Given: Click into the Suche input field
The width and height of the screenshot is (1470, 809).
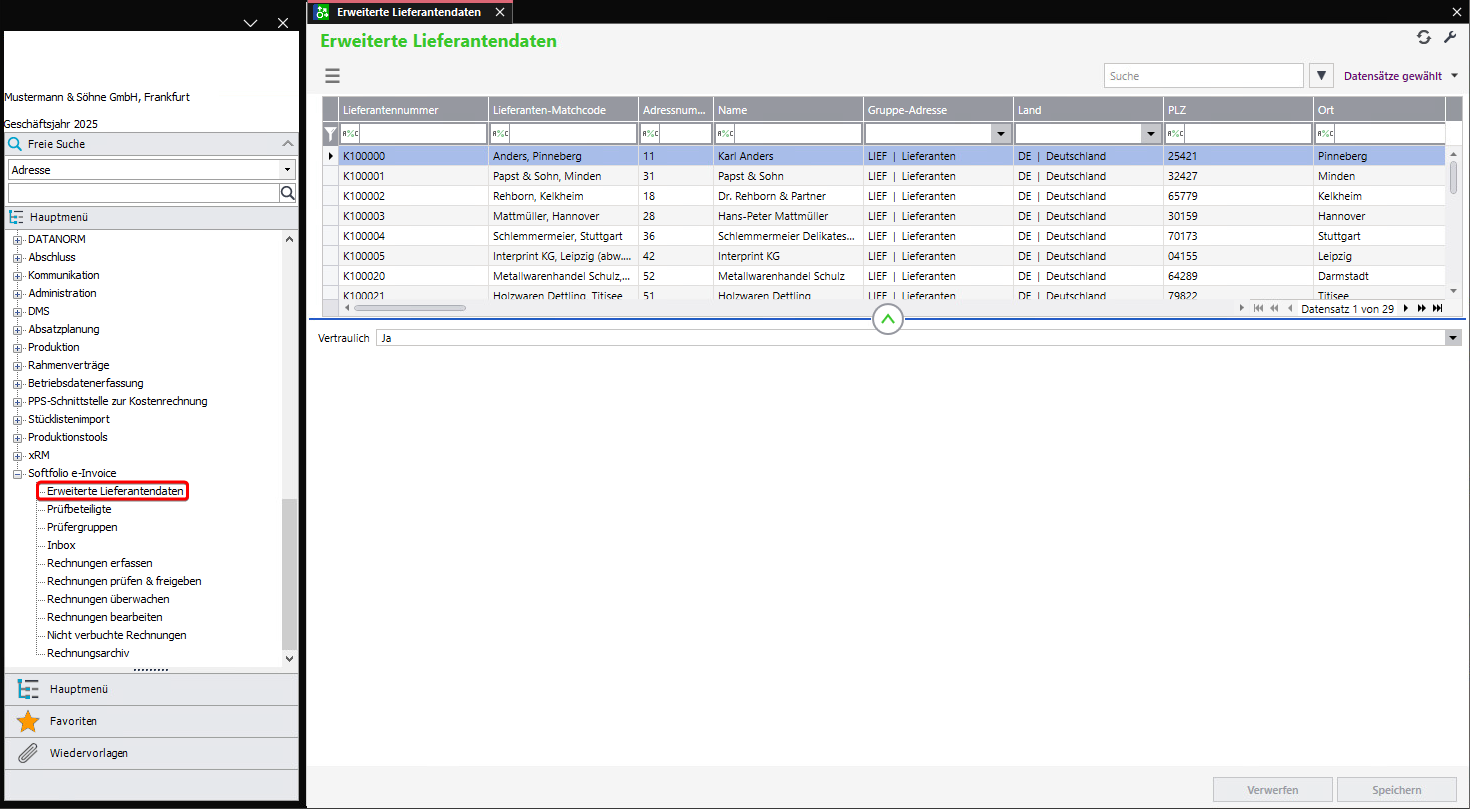Looking at the screenshot, I should (x=1203, y=76).
